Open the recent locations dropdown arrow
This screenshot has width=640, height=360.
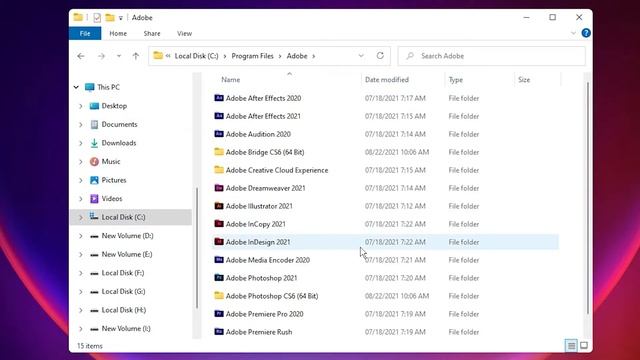pos(119,56)
